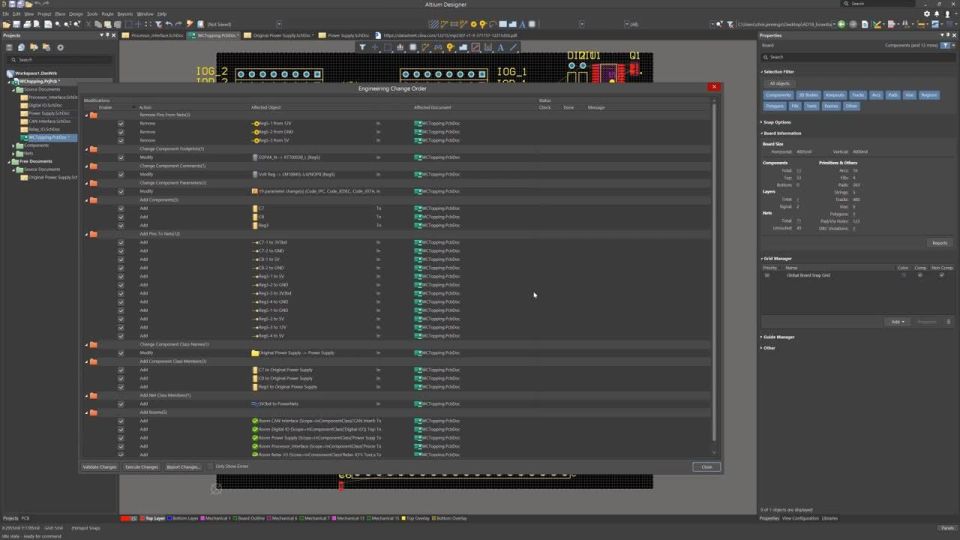Screen dimensions: 960x540
Task: Click the notifications bell icon at top right
Action: coord(937,13)
